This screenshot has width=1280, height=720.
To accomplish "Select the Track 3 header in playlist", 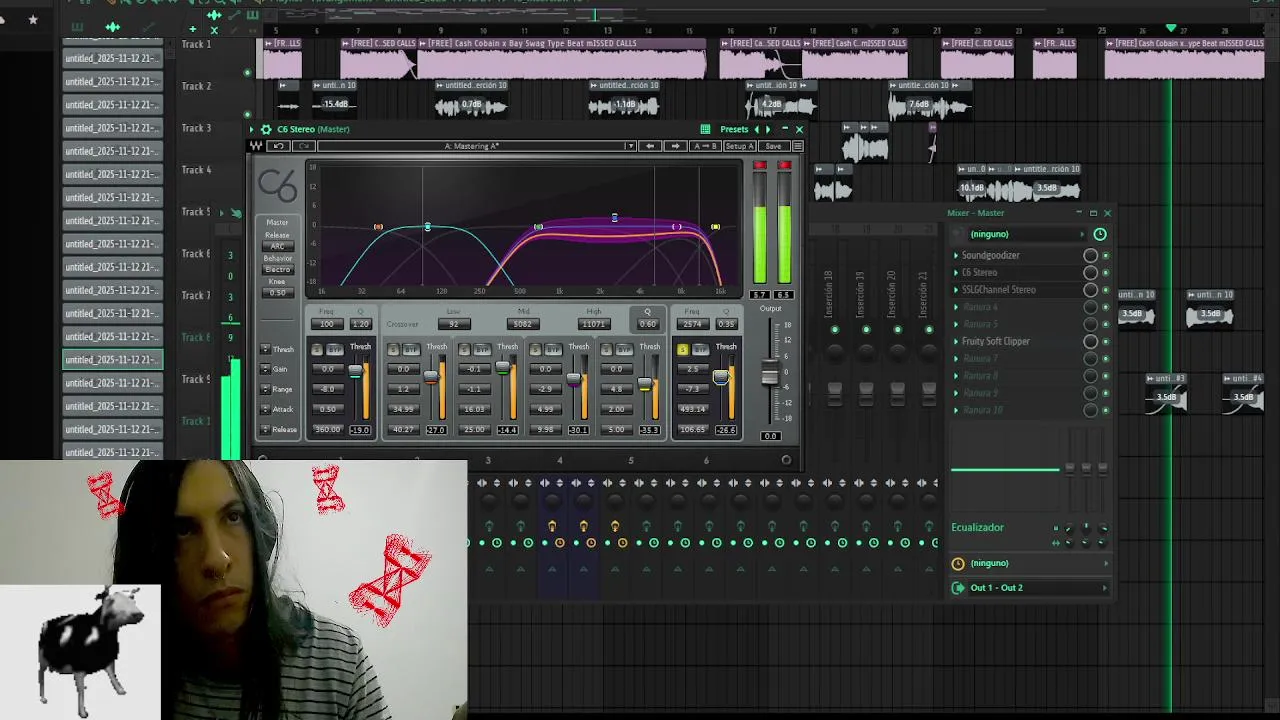I will (x=196, y=128).
